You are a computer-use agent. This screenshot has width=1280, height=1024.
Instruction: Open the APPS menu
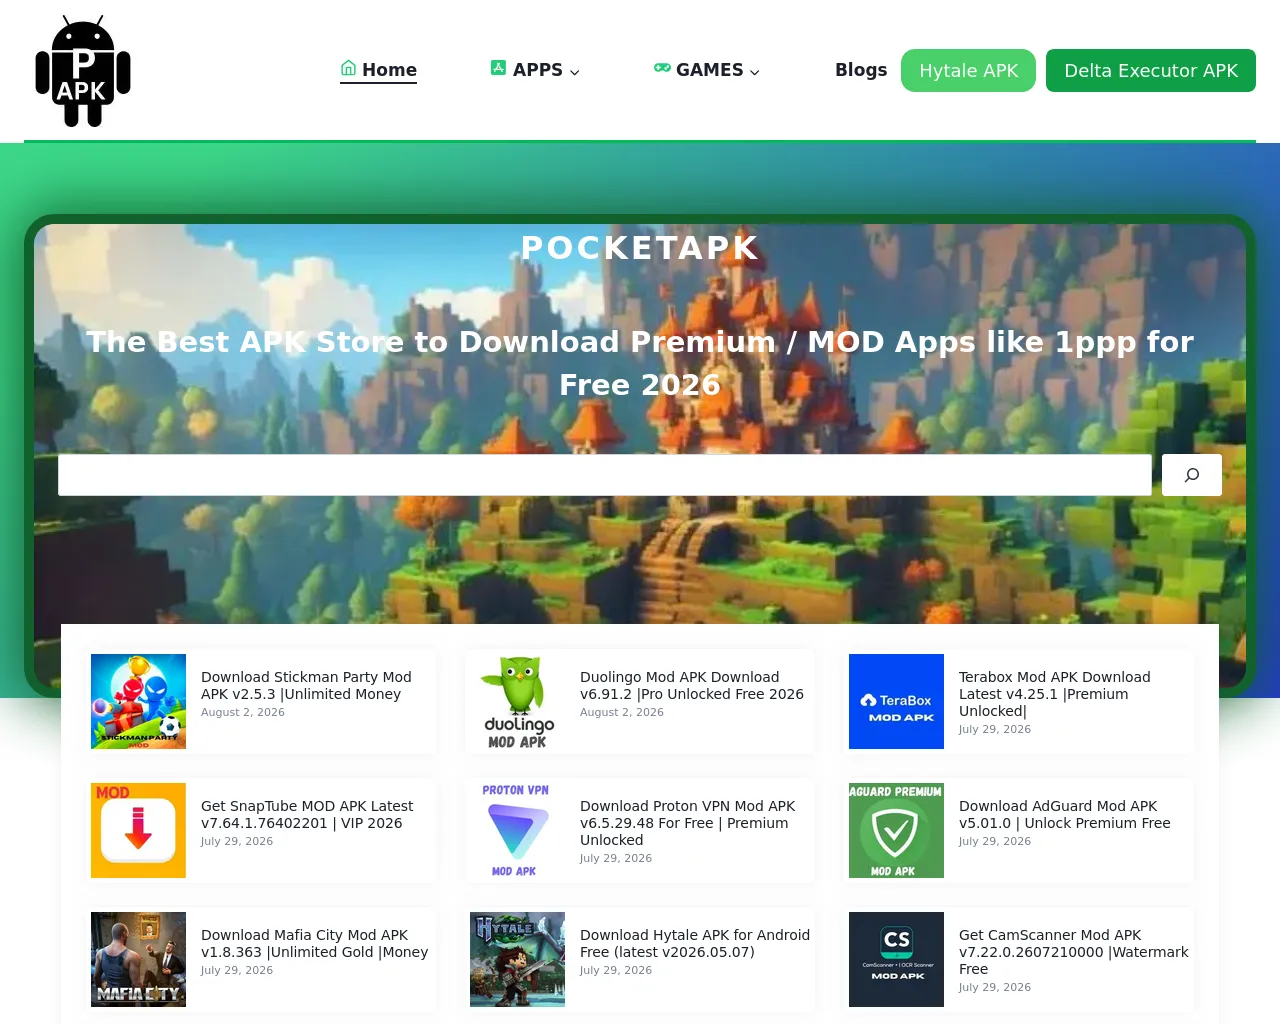535,70
